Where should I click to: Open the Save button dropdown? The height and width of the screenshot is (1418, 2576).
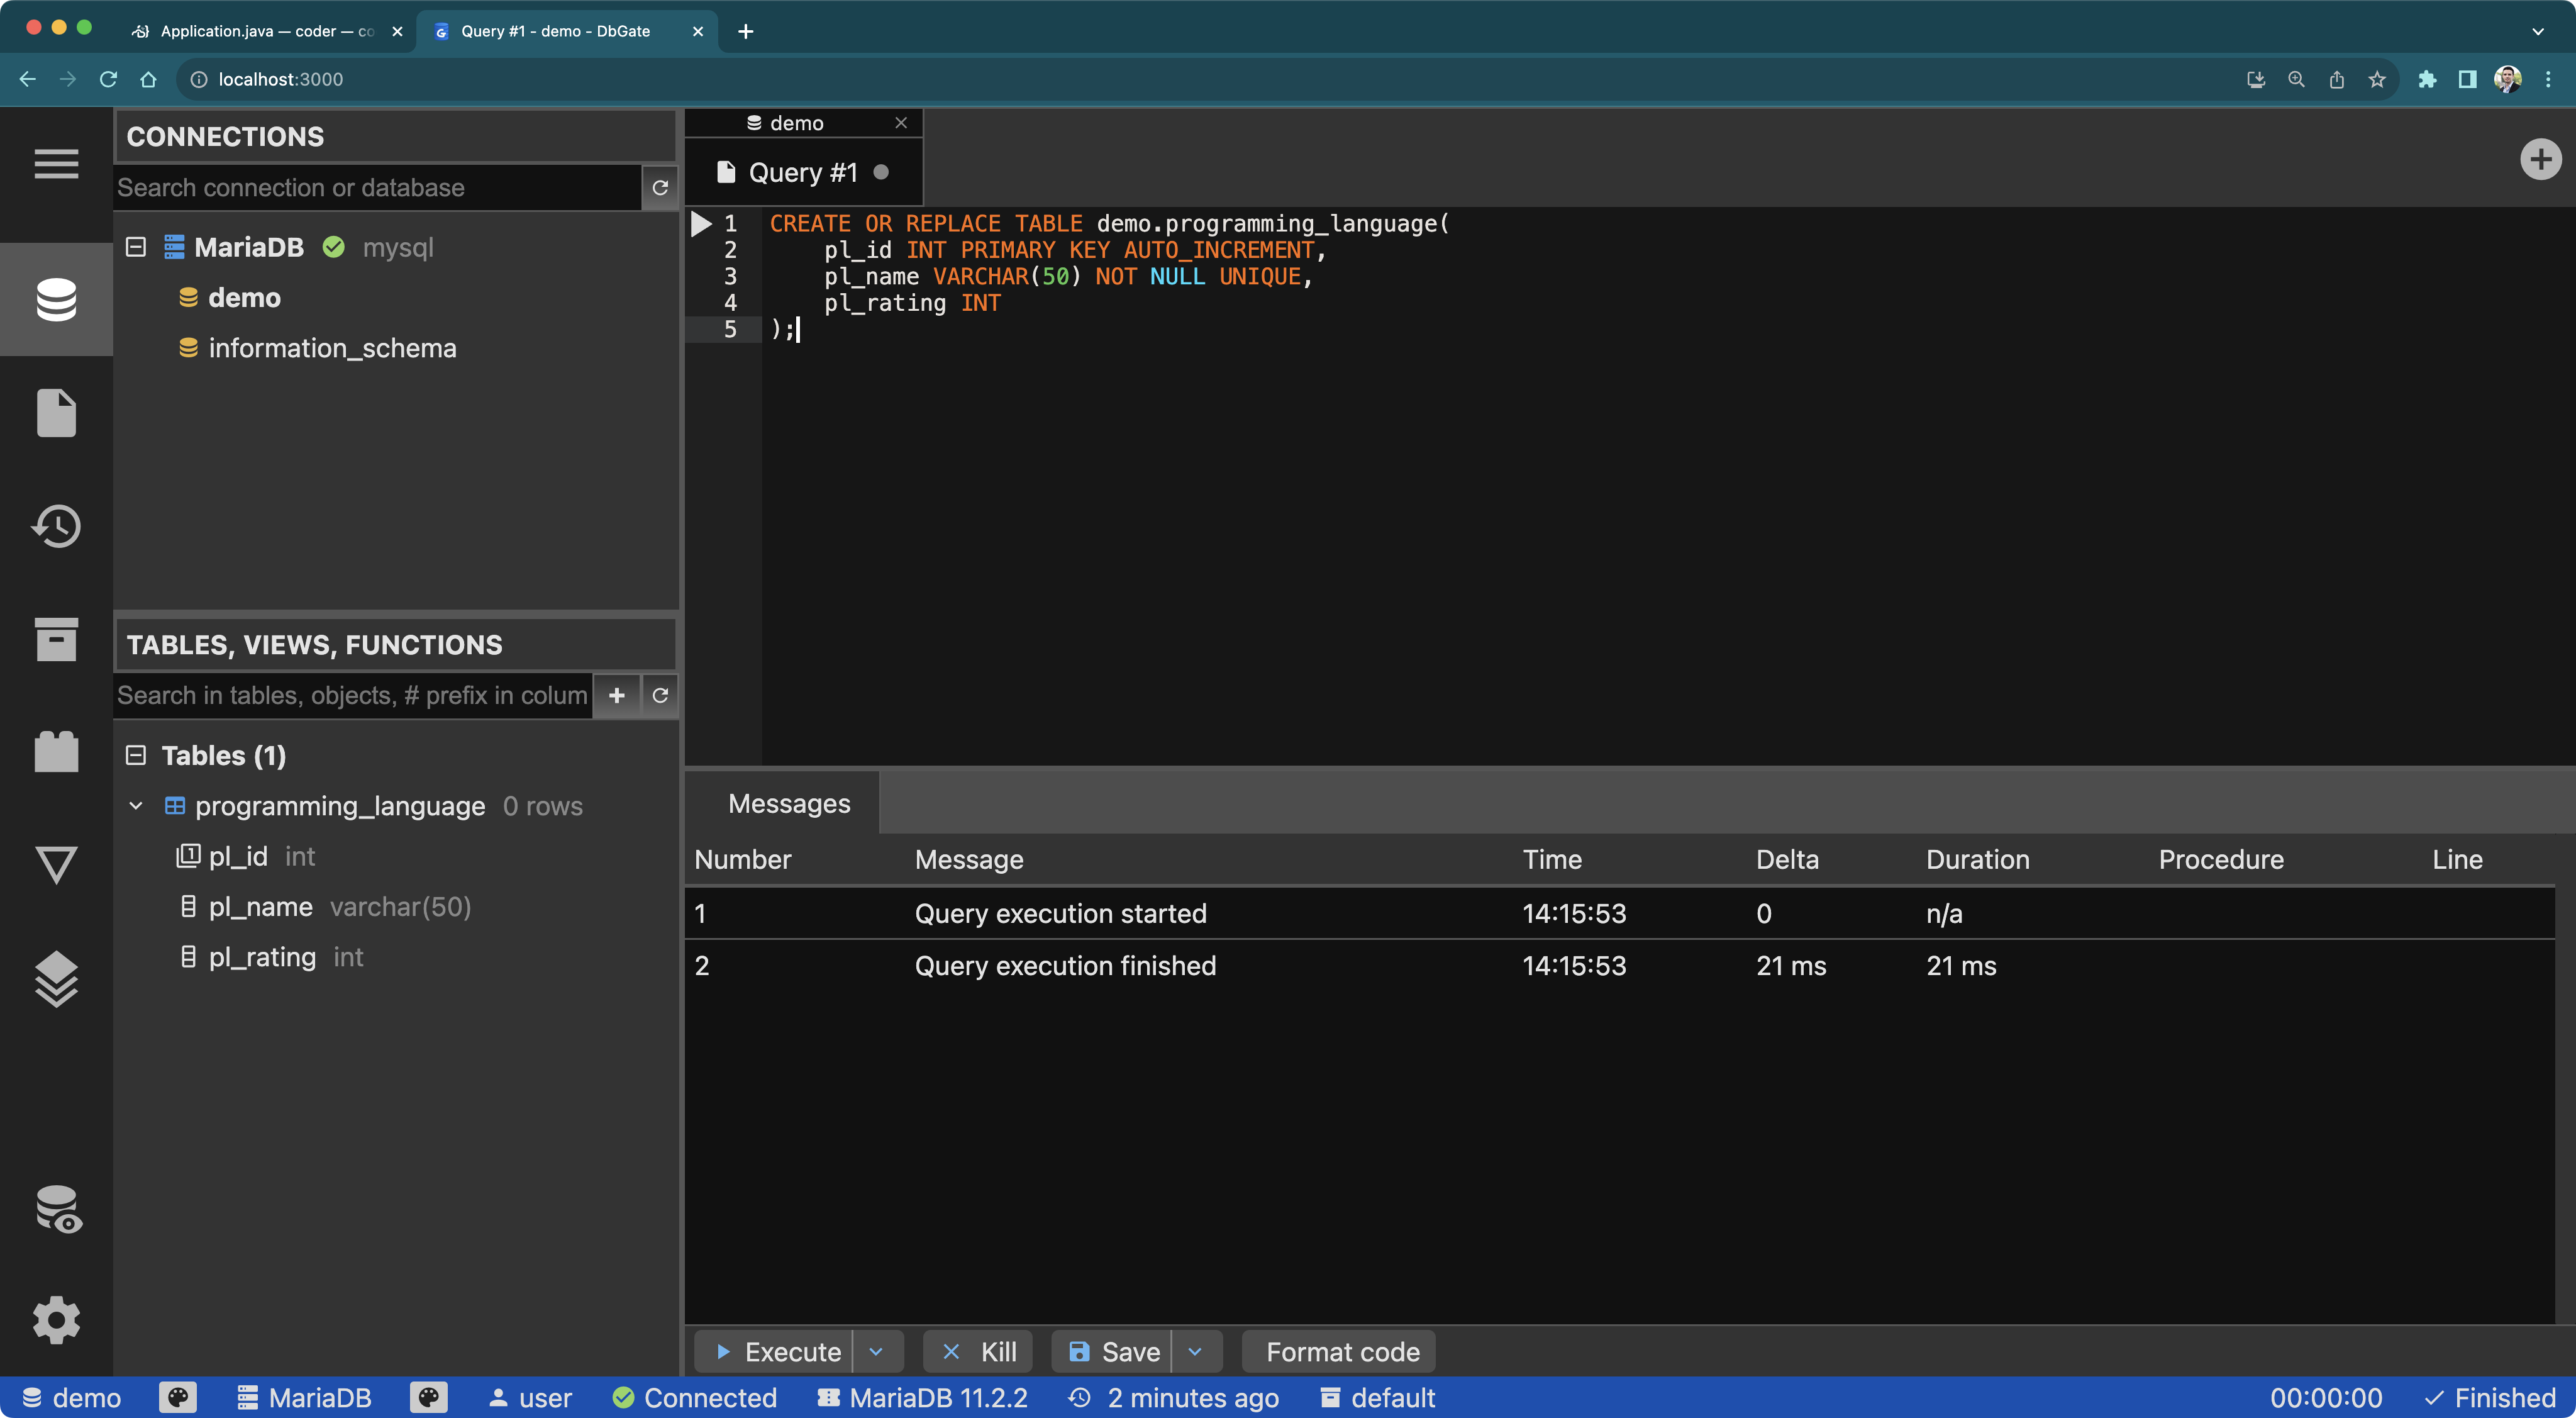[x=1196, y=1351]
